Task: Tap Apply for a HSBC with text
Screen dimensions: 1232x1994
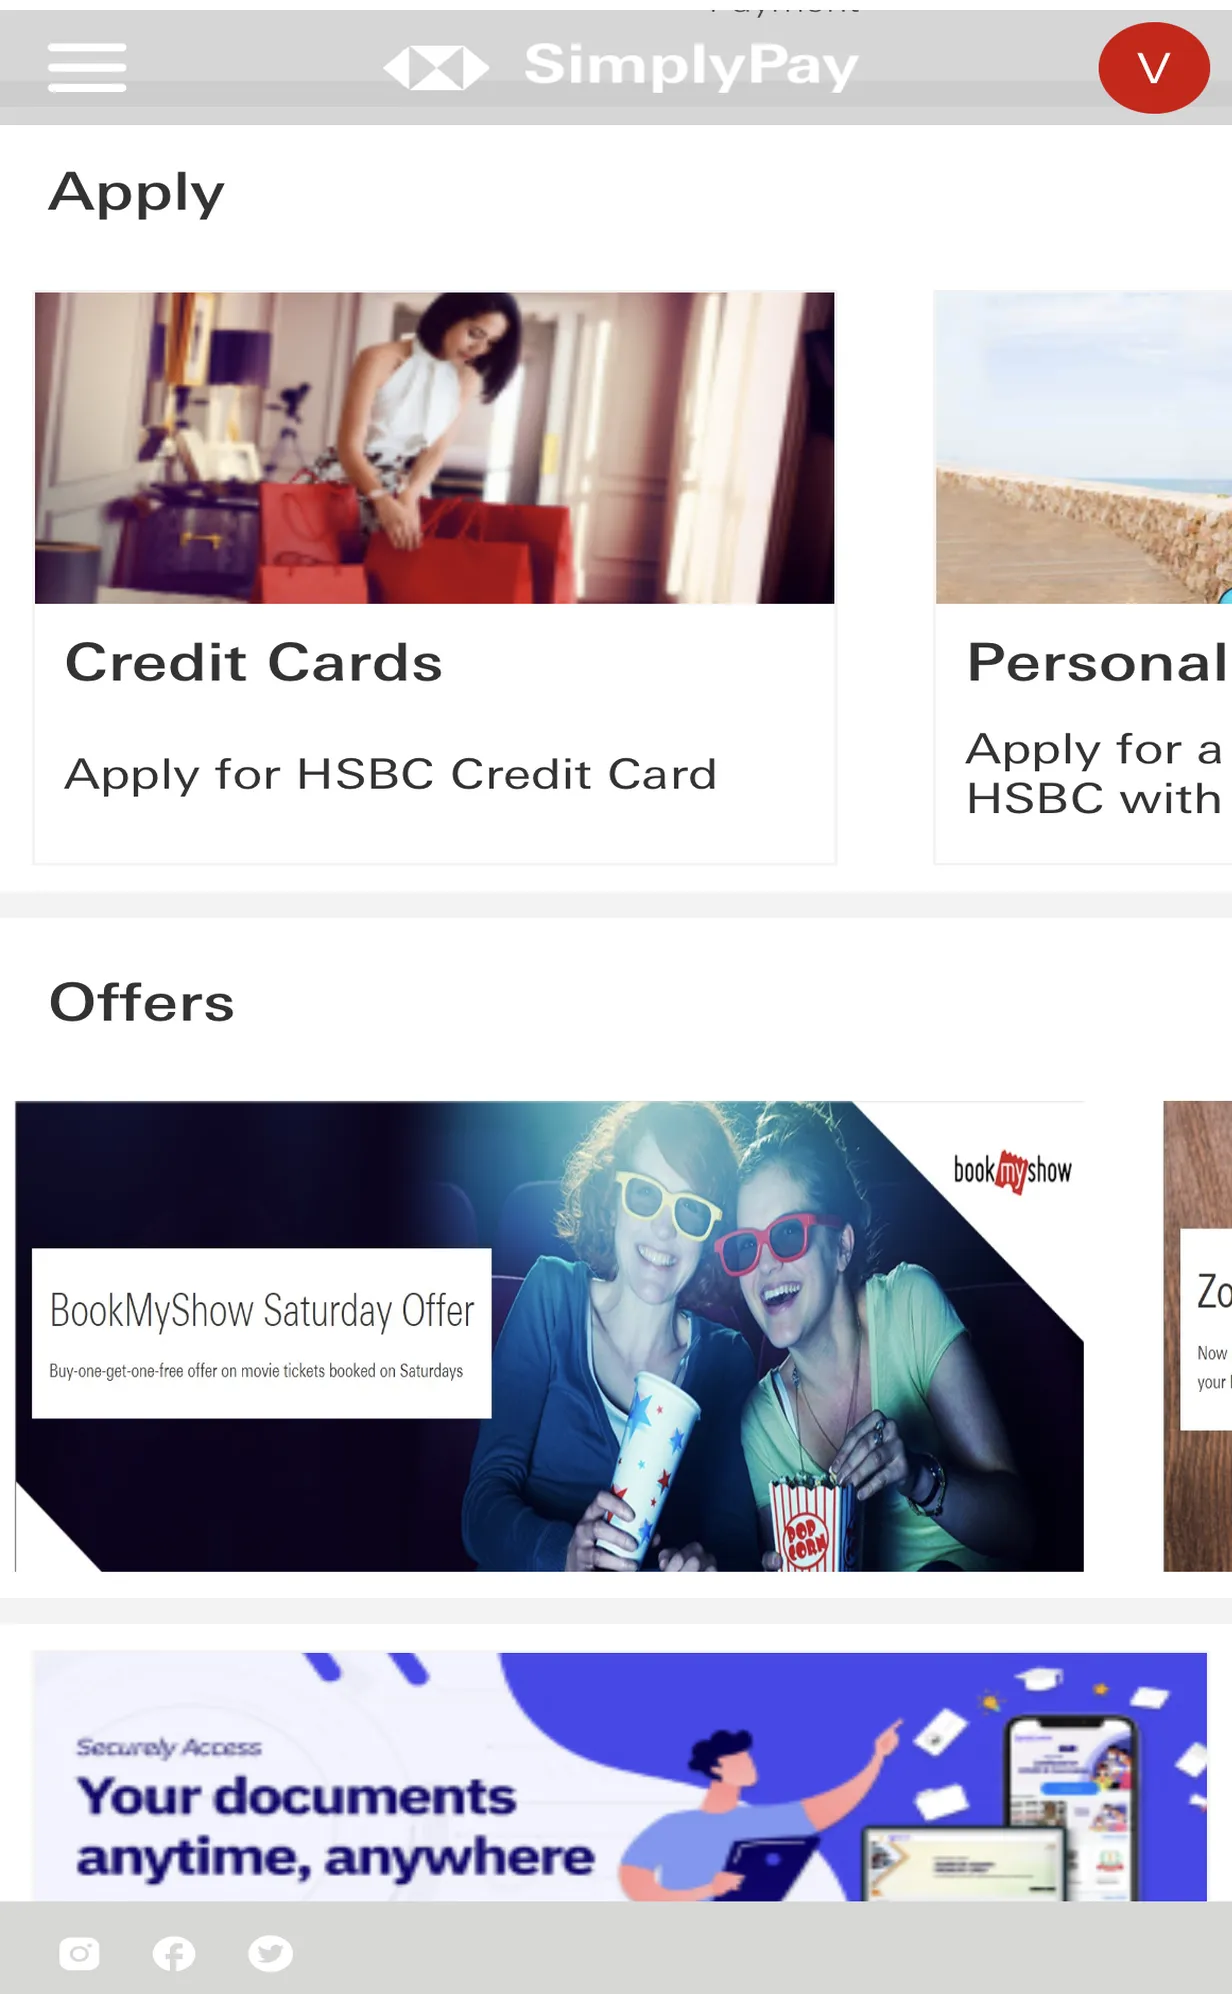Action: pyautogui.click(x=1095, y=774)
